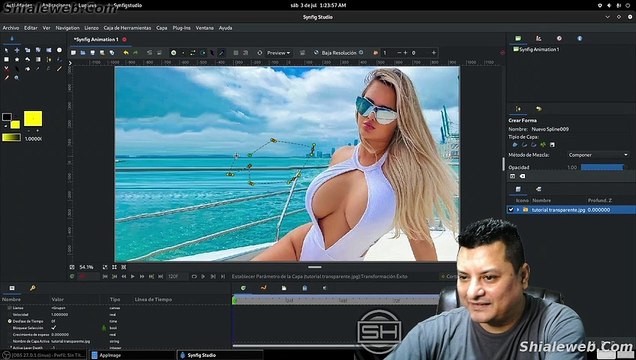Click the Save file toolbar icon
The image size is (636, 360).
tap(92, 53)
